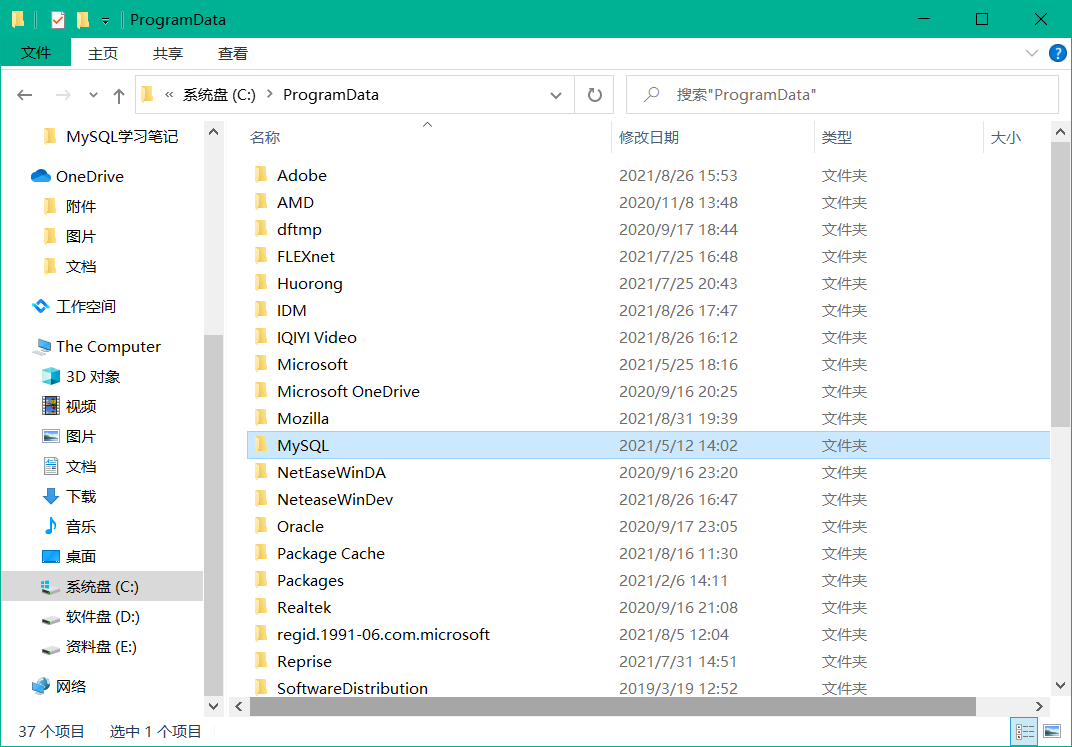The image size is (1072, 747).
Task: Click the AMD folder icon
Action: [260, 202]
